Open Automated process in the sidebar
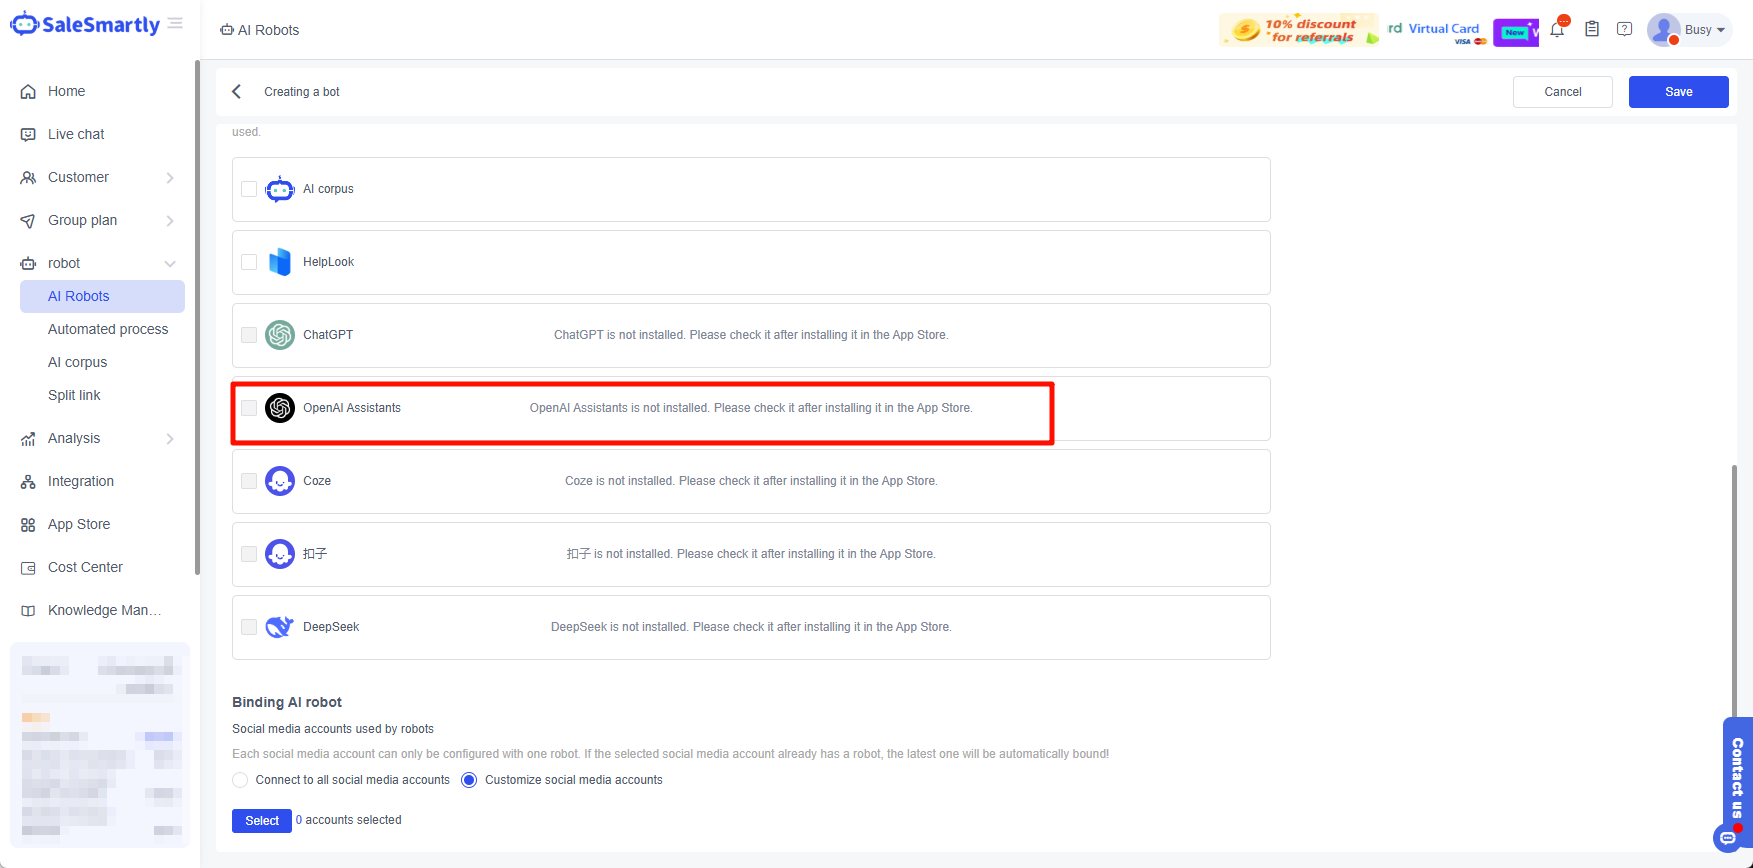Viewport: 1753px width, 868px height. 108,329
